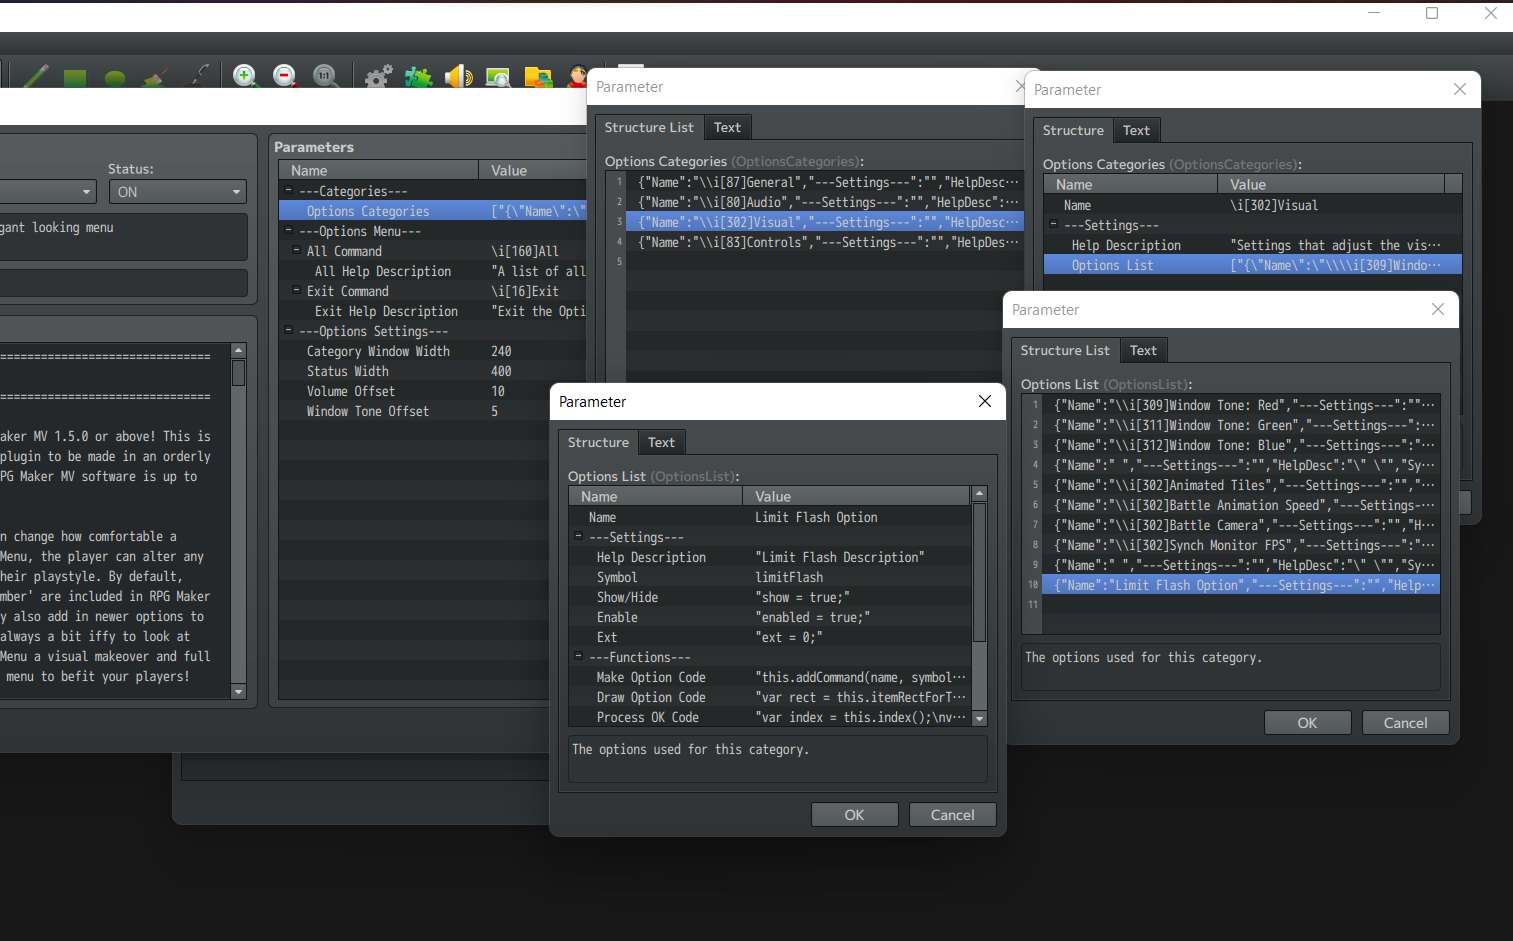
Task: Select the Shadow Pen tool
Action: coord(200,76)
